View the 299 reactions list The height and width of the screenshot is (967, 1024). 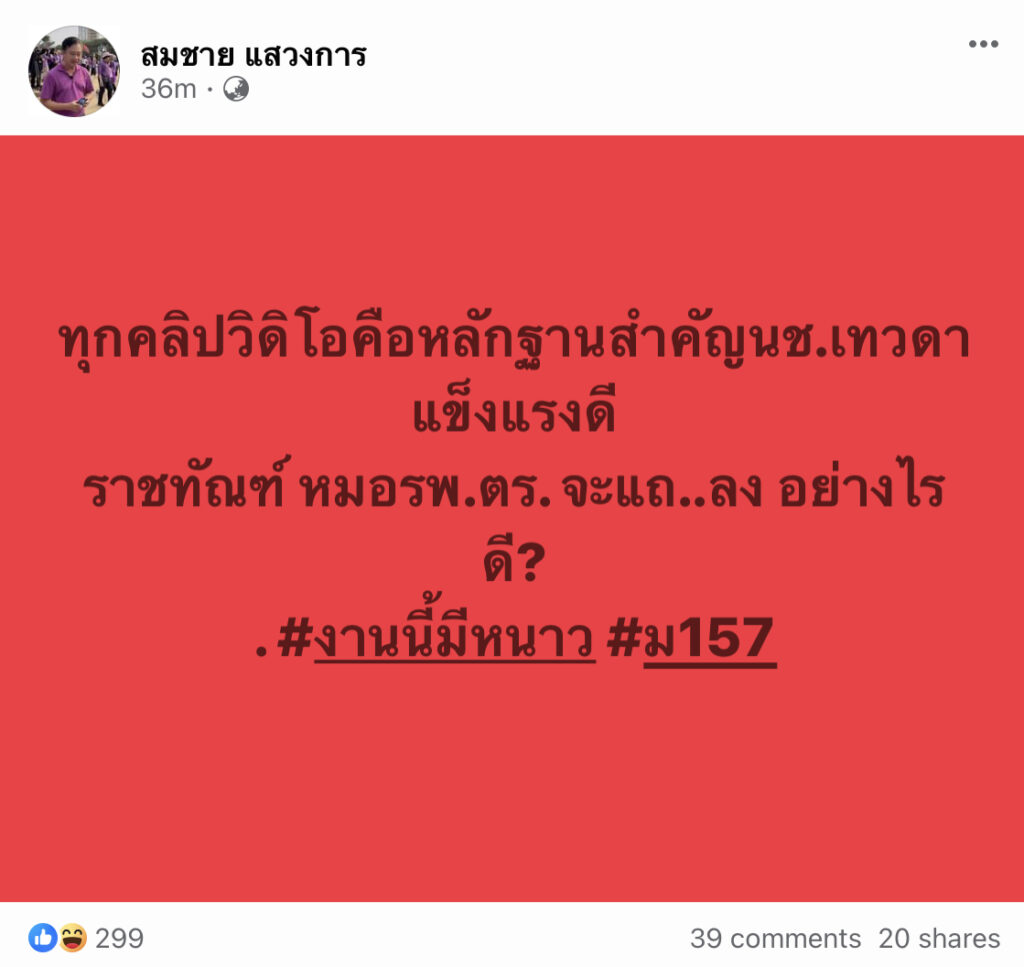point(120,938)
